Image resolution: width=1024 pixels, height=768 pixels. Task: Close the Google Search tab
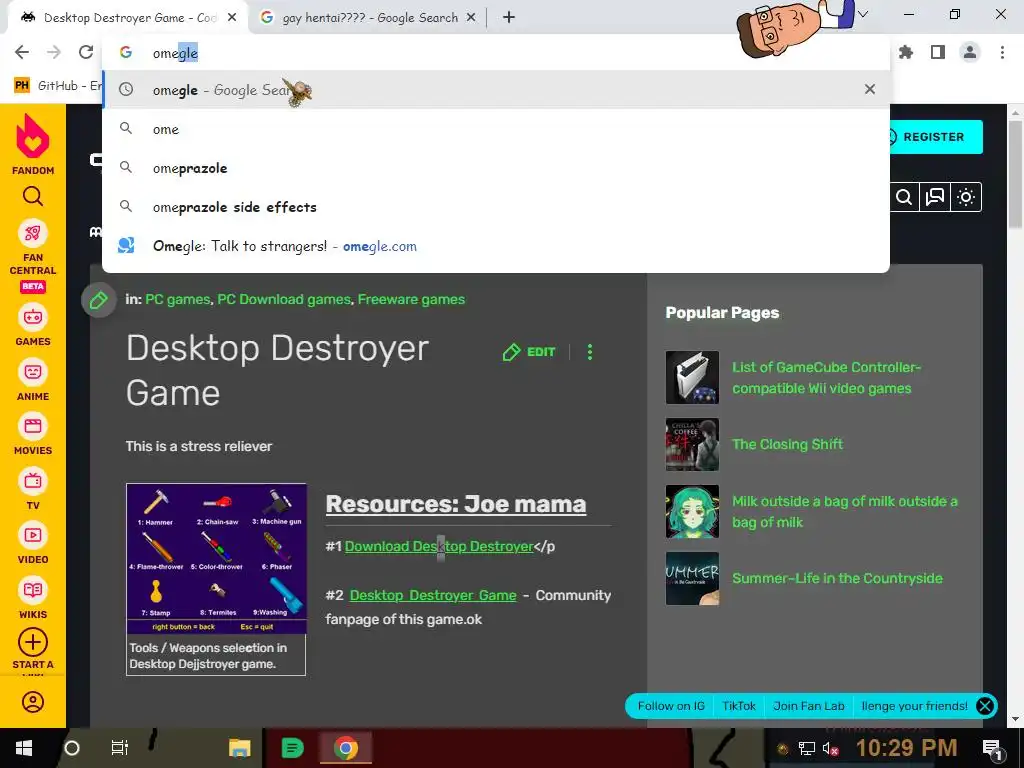pyautogui.click(x=471, y=18)
